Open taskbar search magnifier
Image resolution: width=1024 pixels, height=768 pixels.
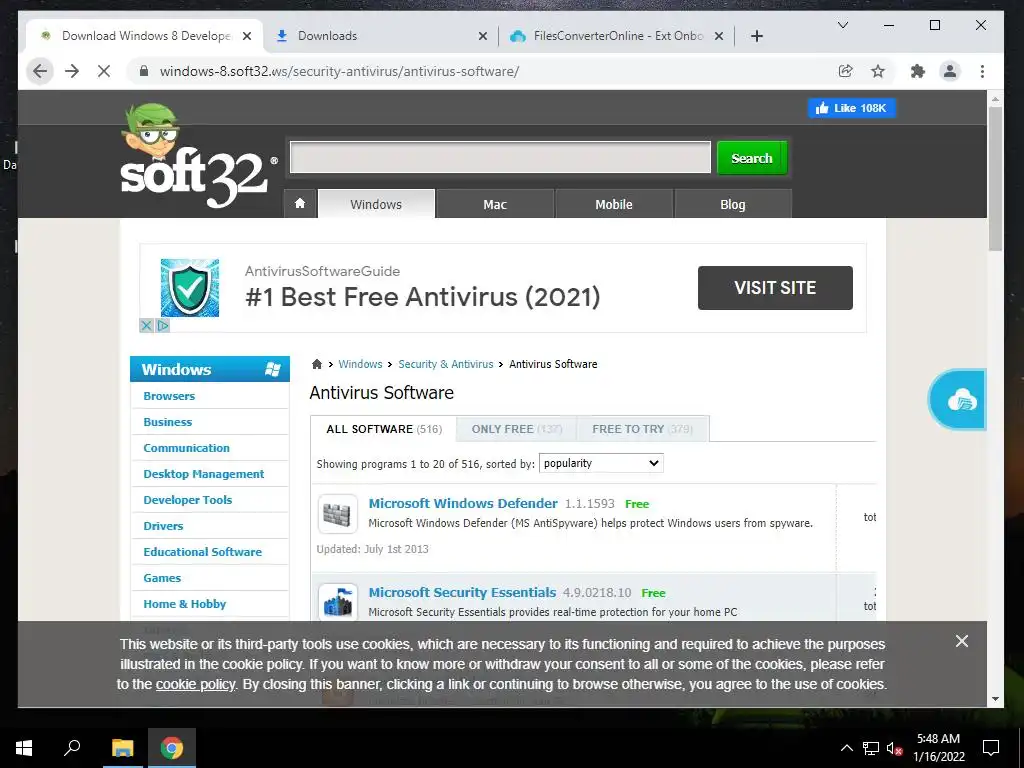click(72, 748)
